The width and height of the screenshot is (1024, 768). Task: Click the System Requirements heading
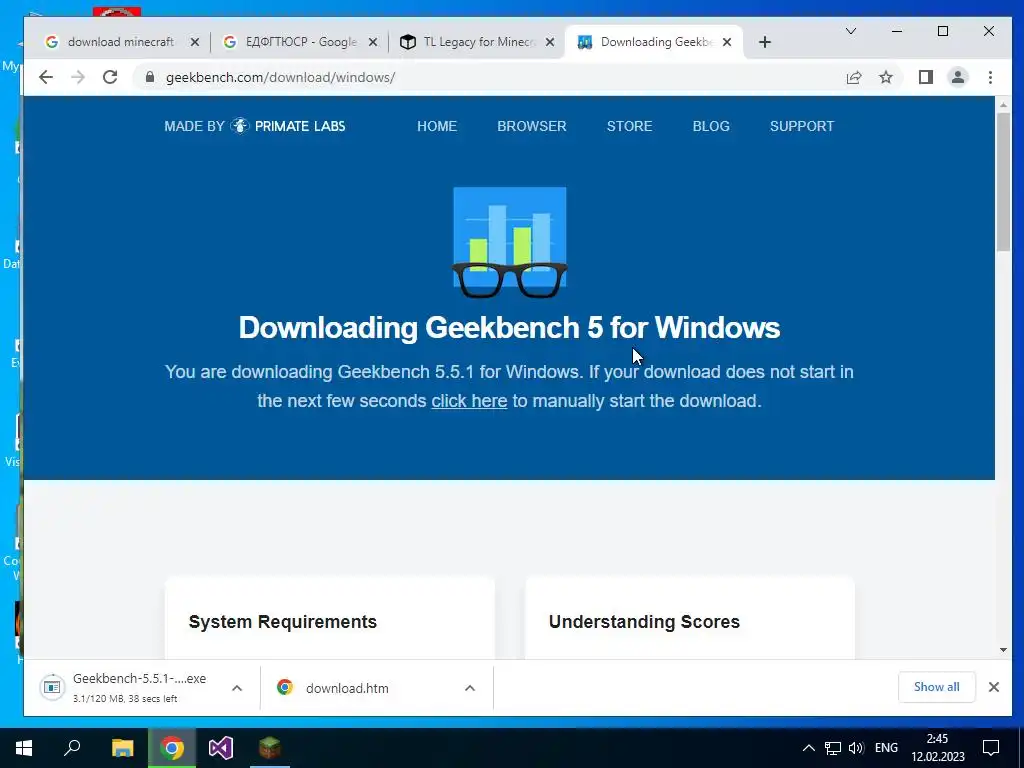click(283, 622)
